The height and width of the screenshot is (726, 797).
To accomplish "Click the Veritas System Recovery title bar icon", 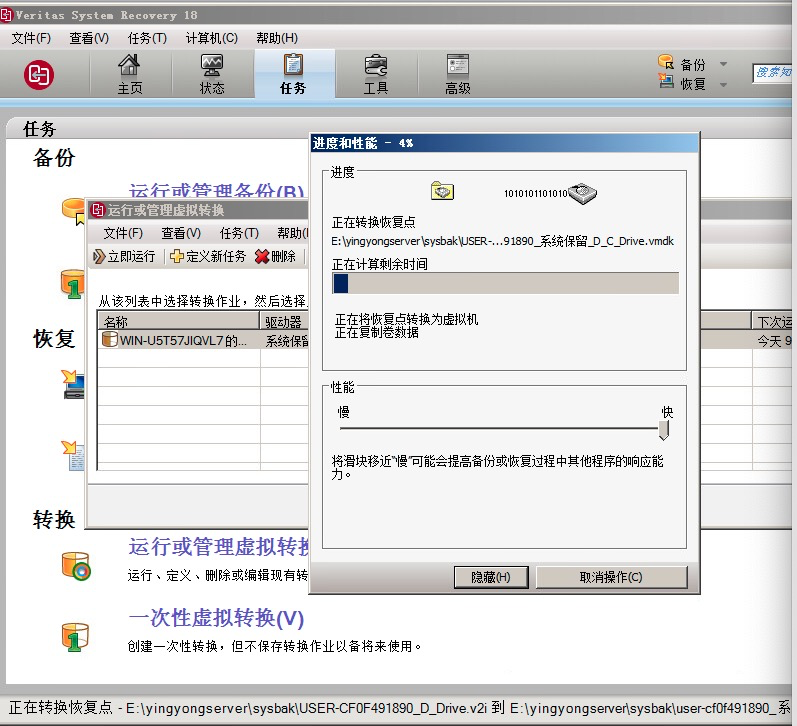I will click(x=6, y=15).
